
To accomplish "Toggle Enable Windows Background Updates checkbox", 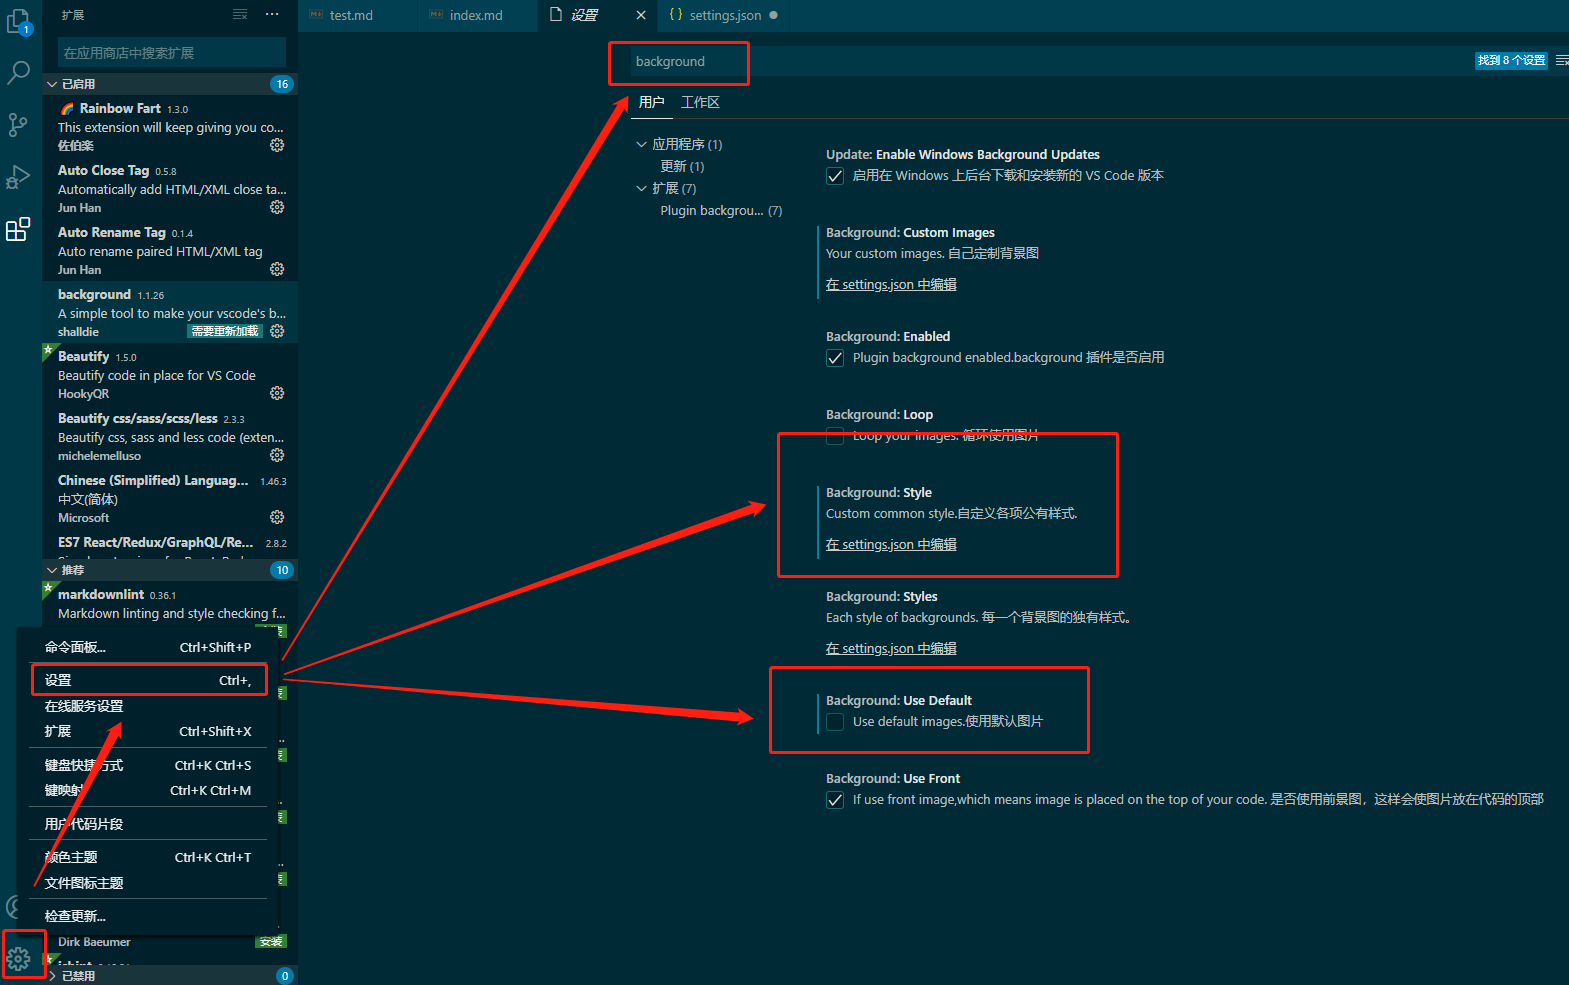I will pos(835,176).
